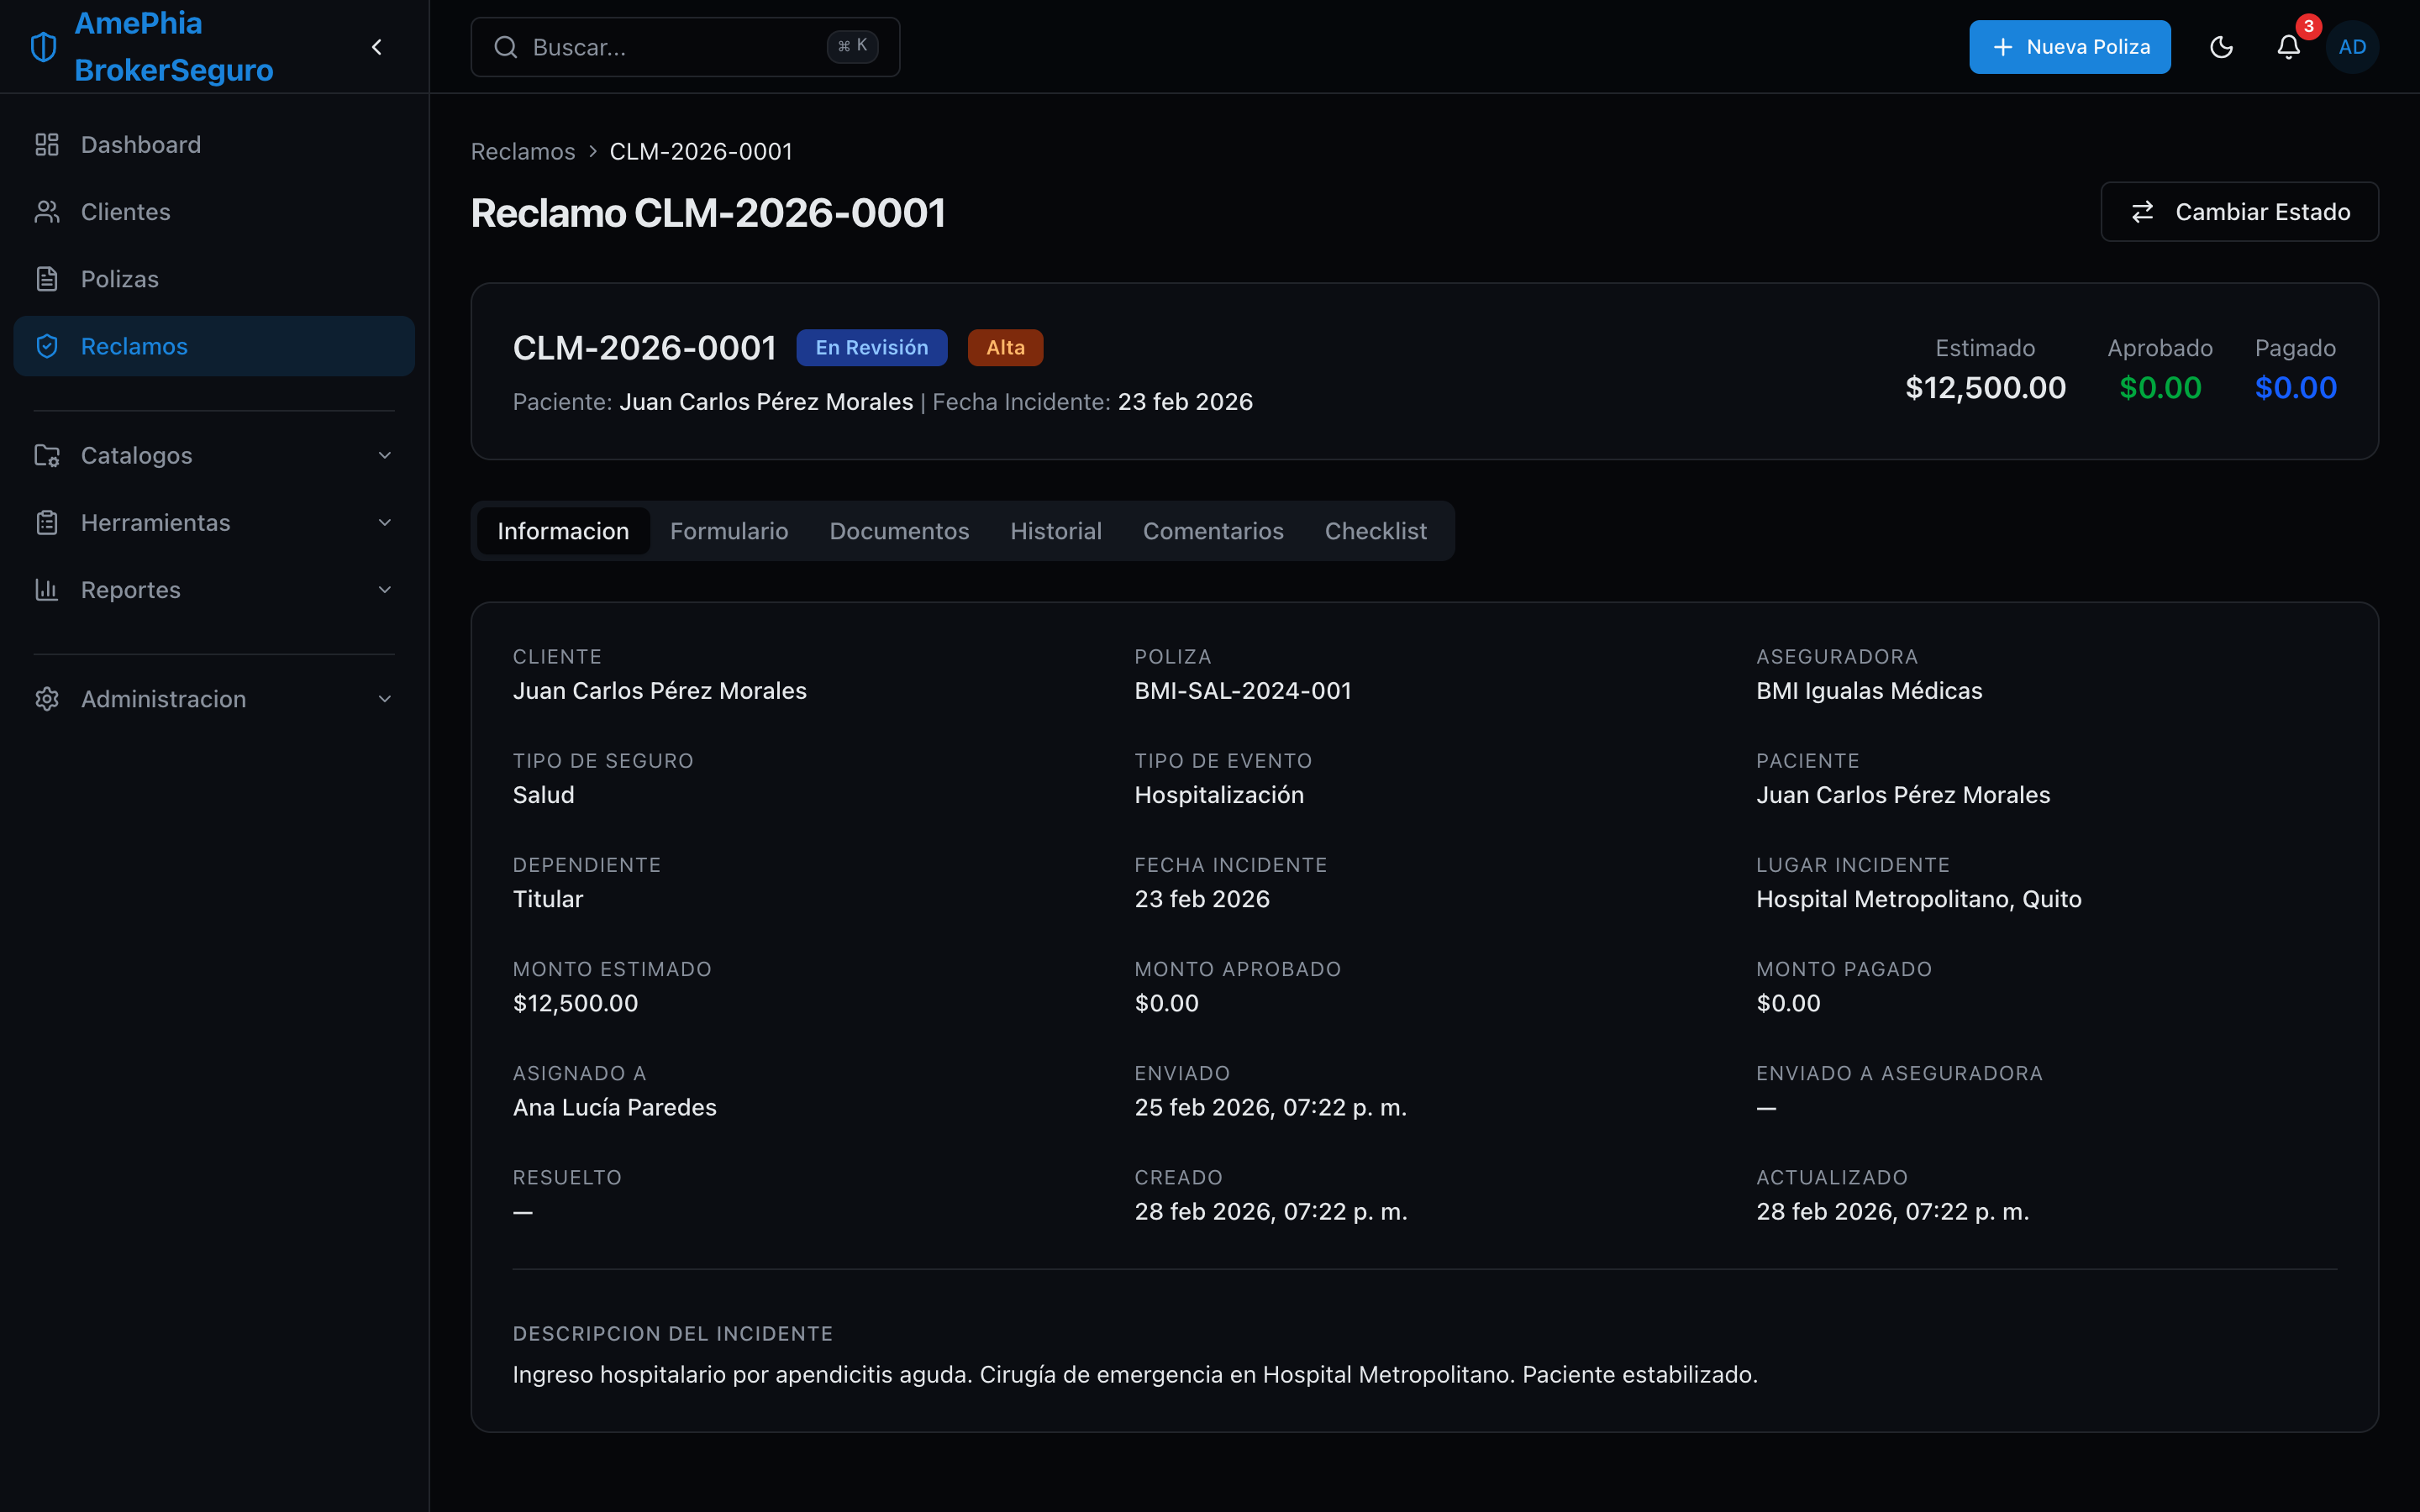The image size is (2420, 1512).
Task: Expand the Reportes chevron
Action: pyautogui.click(x=385, y=589)
